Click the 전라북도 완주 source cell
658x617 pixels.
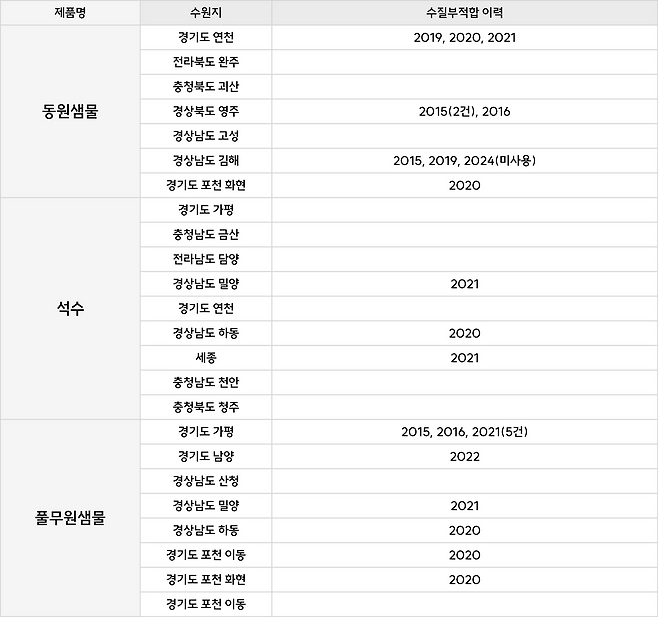tap(205, 62)
